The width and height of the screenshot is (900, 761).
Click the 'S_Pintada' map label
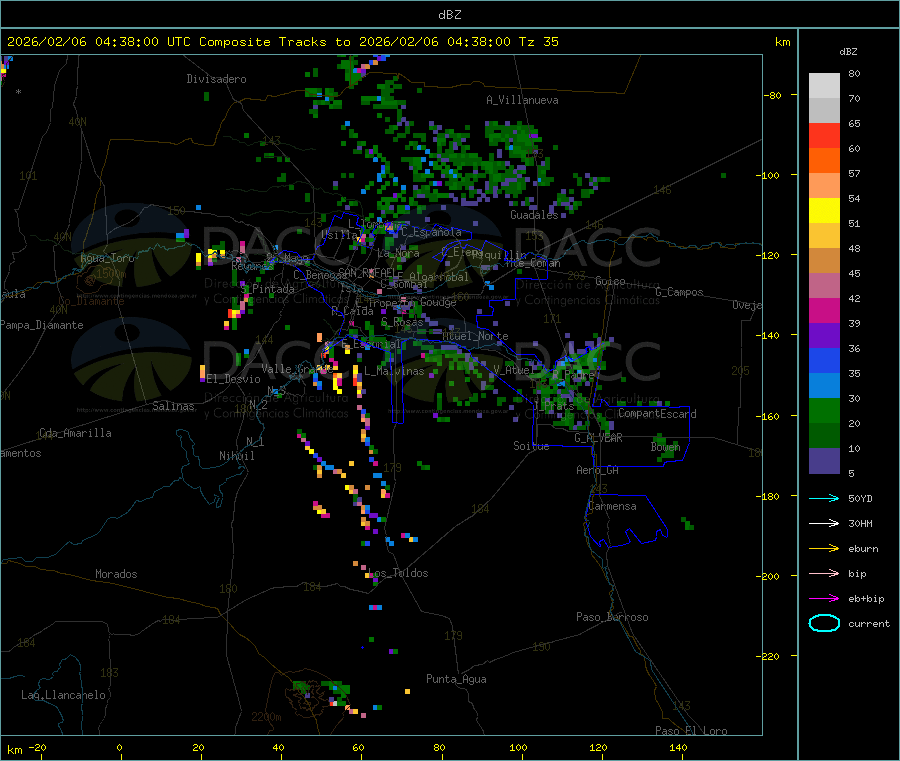coord(267,289)
